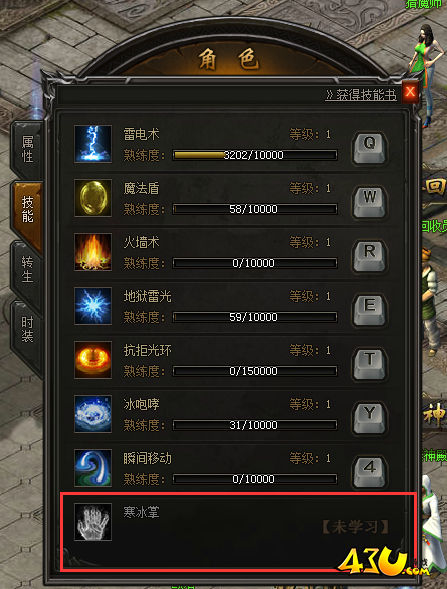Close the 角色 panel with red X

(410, 91)
